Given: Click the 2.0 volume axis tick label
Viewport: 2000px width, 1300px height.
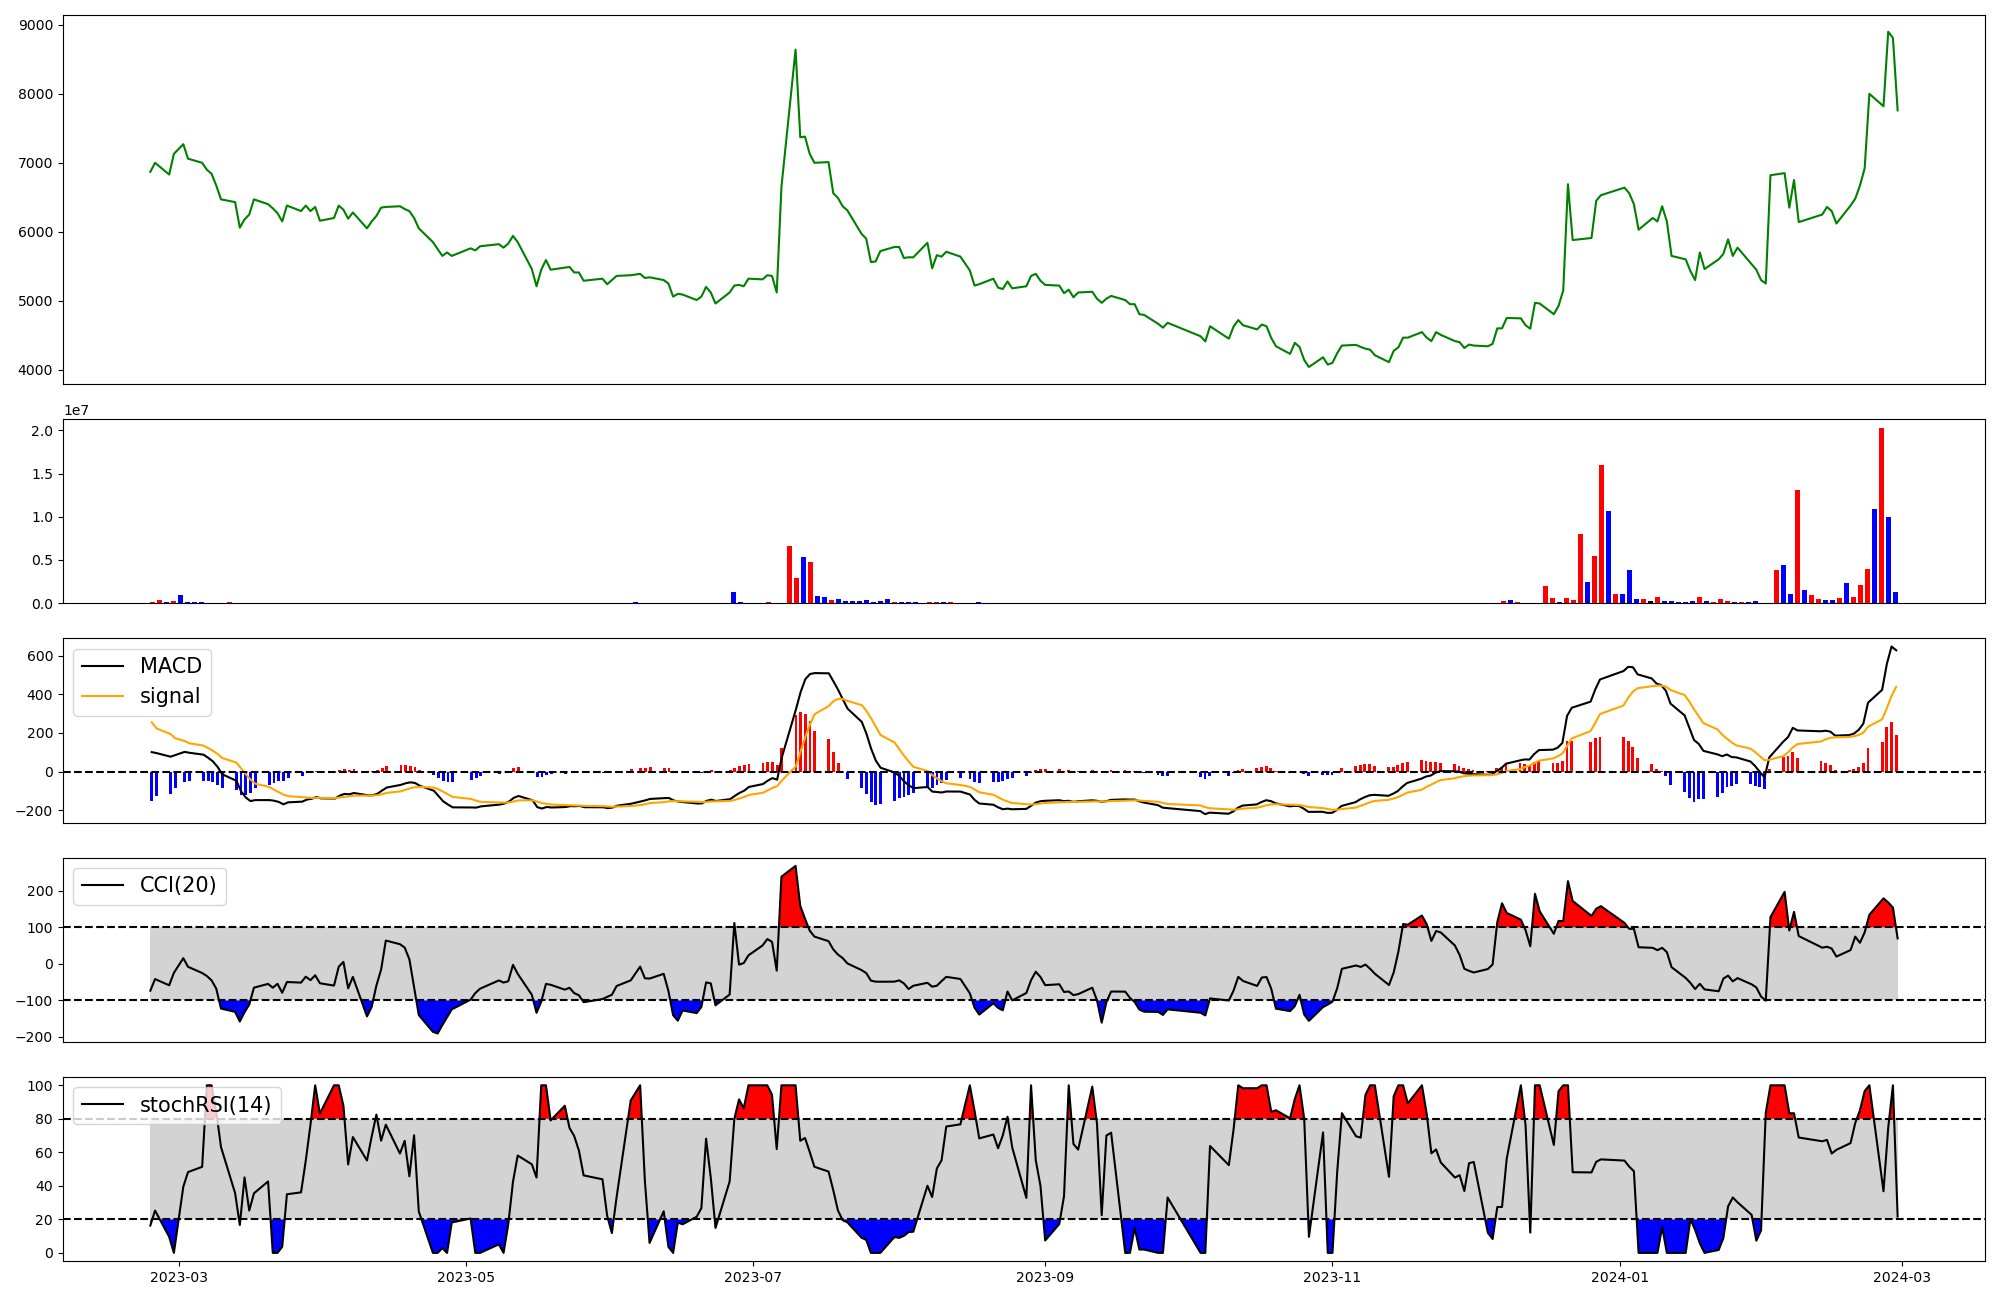Looking at the screenshot, I should point(44,430).
